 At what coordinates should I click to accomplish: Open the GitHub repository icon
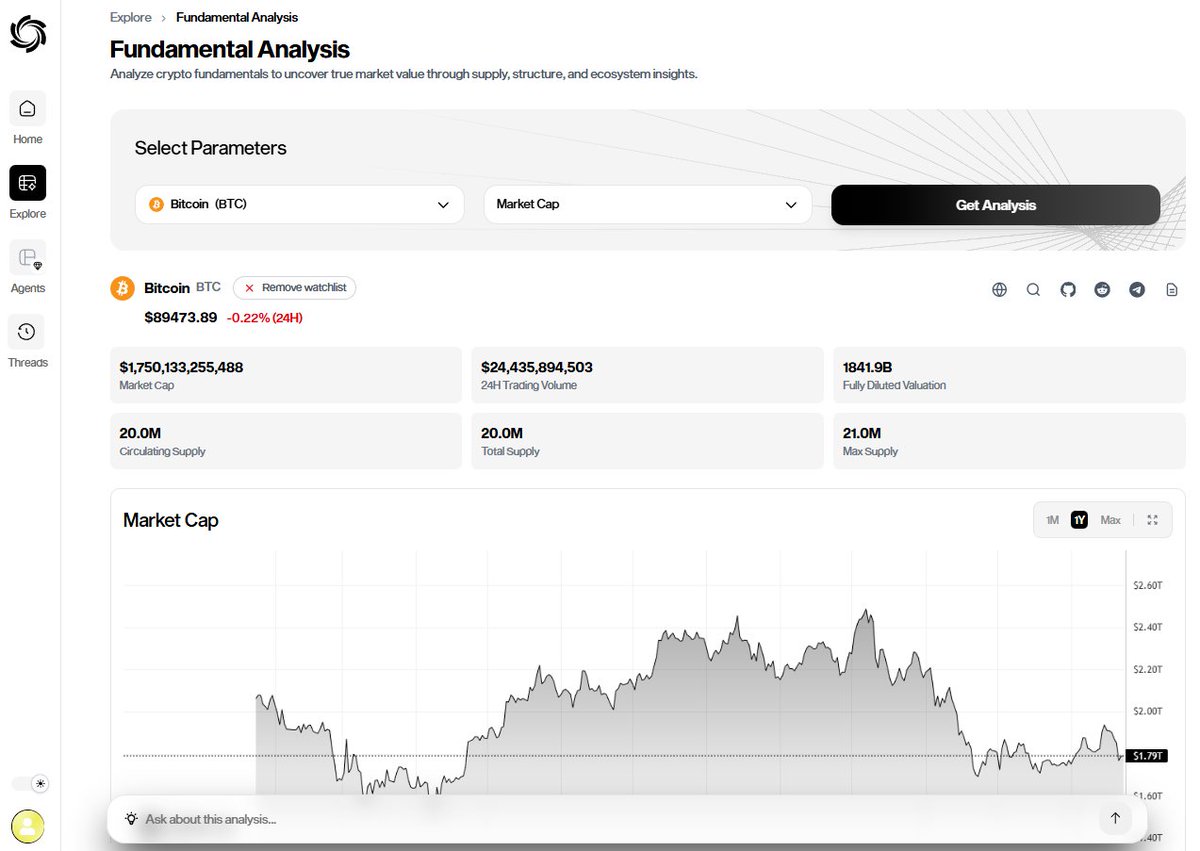point(1068,290)
